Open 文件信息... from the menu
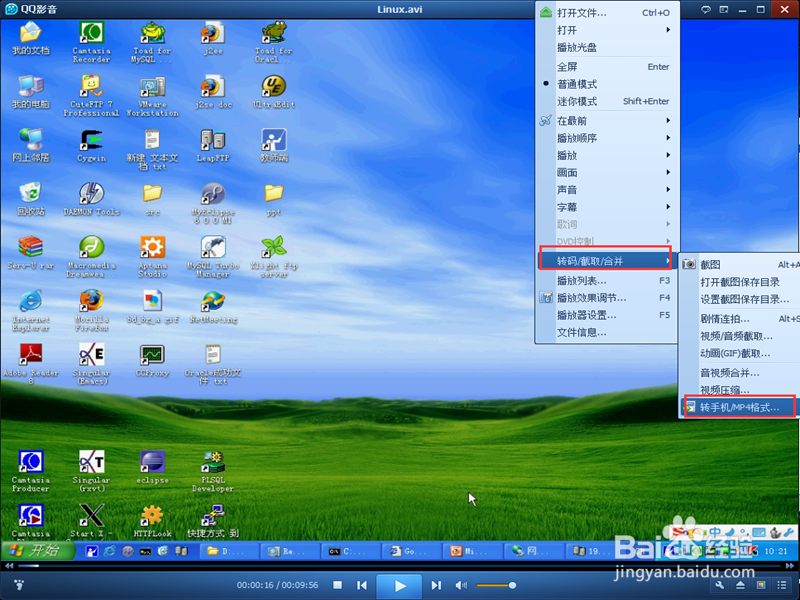Image resolution: width=800 pixels, height=600 pixels. click(x=607, y=333)
